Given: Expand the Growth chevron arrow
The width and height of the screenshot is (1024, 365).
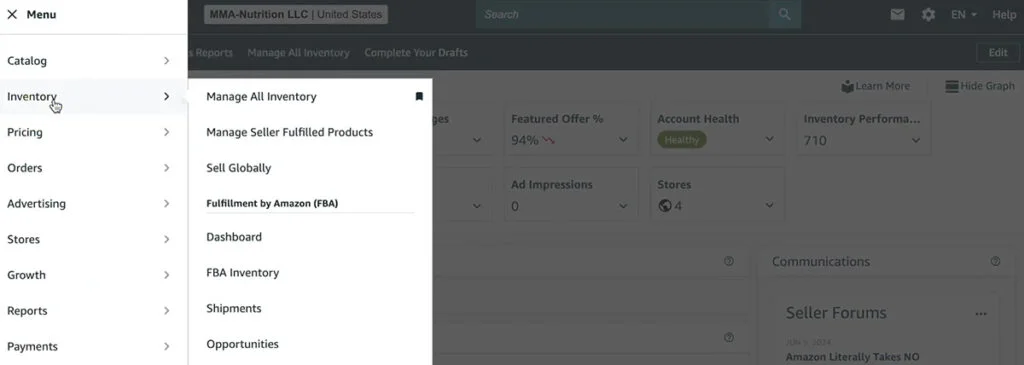Looking at the screenshot, I should pos(167,275).
